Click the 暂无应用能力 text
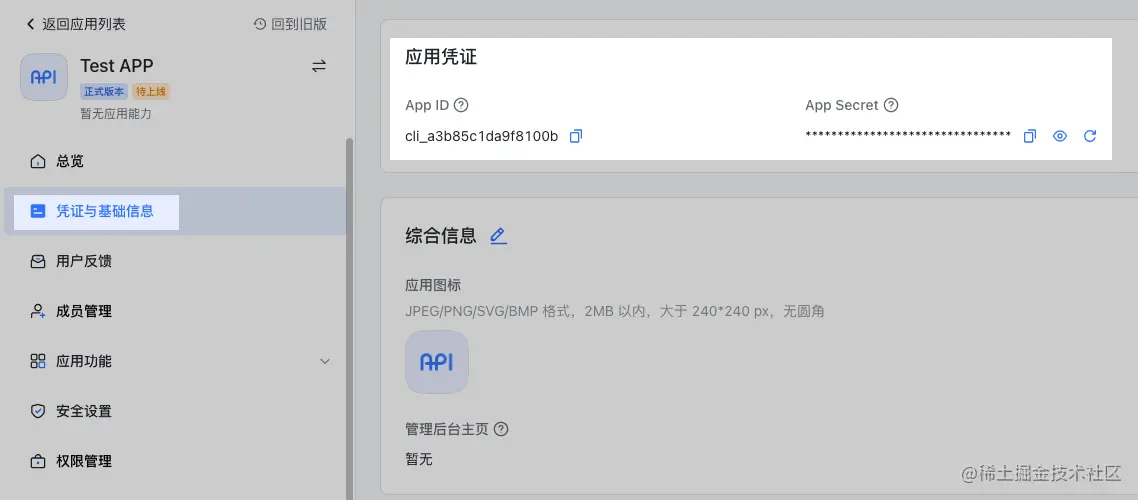1138x500 pixels. pos(116,114)
